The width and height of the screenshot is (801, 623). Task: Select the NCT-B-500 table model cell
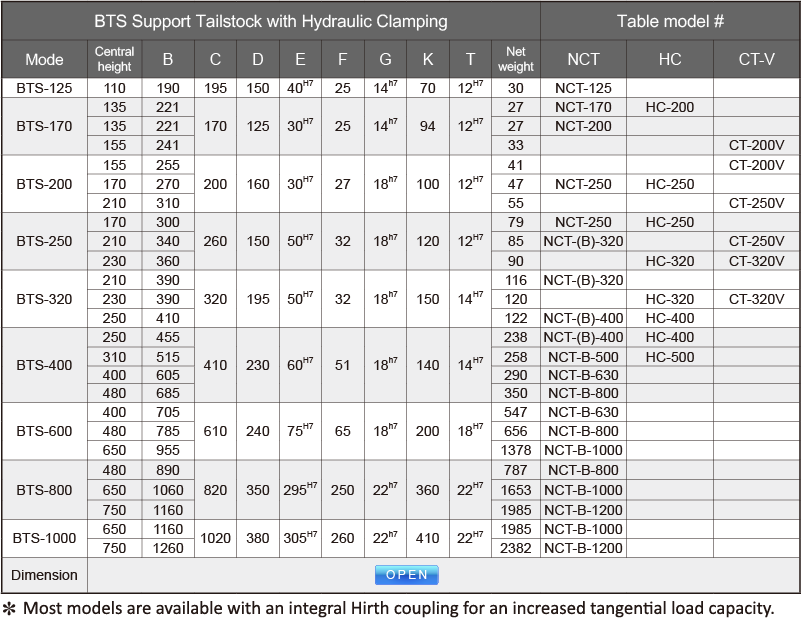[x=583, y=357]
